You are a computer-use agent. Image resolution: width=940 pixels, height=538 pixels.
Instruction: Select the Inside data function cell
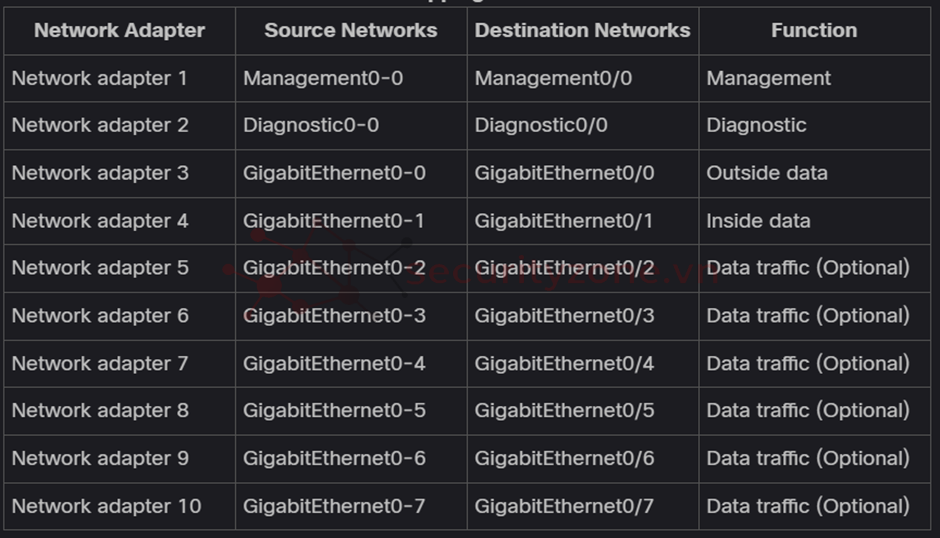(x=758, y=221)
